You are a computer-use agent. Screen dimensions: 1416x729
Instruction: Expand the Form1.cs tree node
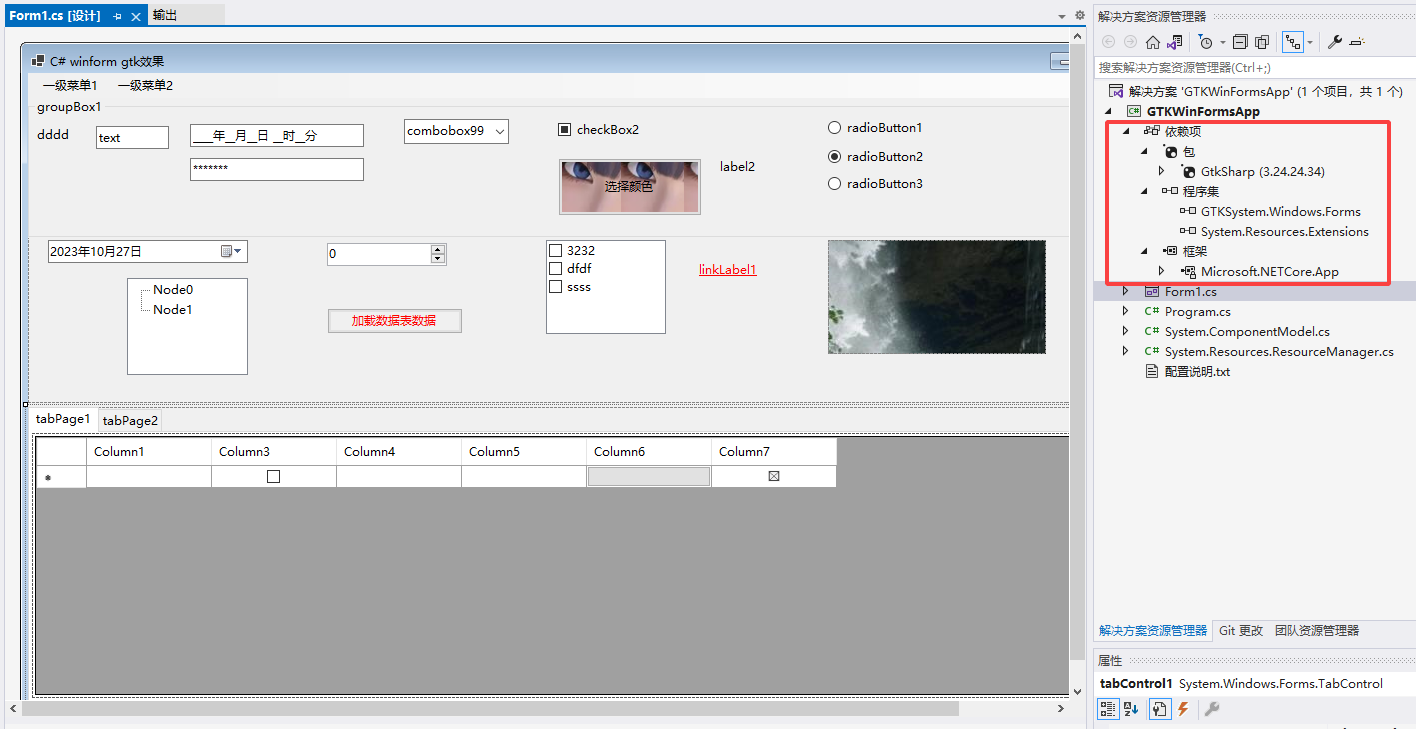pos(1126,291)
